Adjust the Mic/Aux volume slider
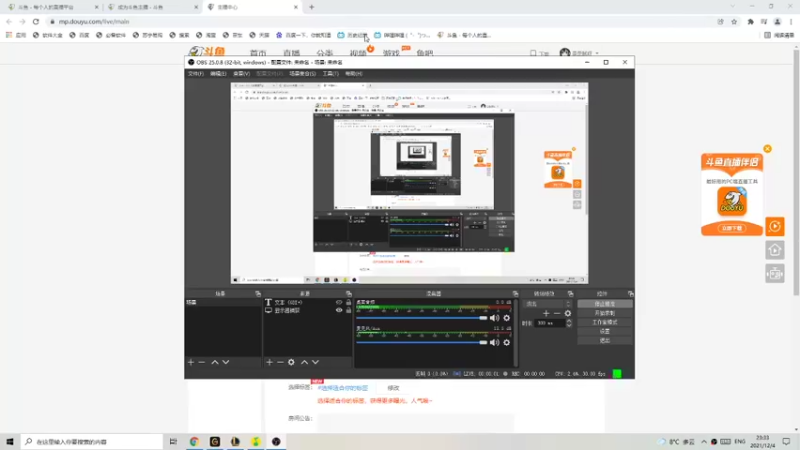The image size is (800, 450). click(421, 342)
